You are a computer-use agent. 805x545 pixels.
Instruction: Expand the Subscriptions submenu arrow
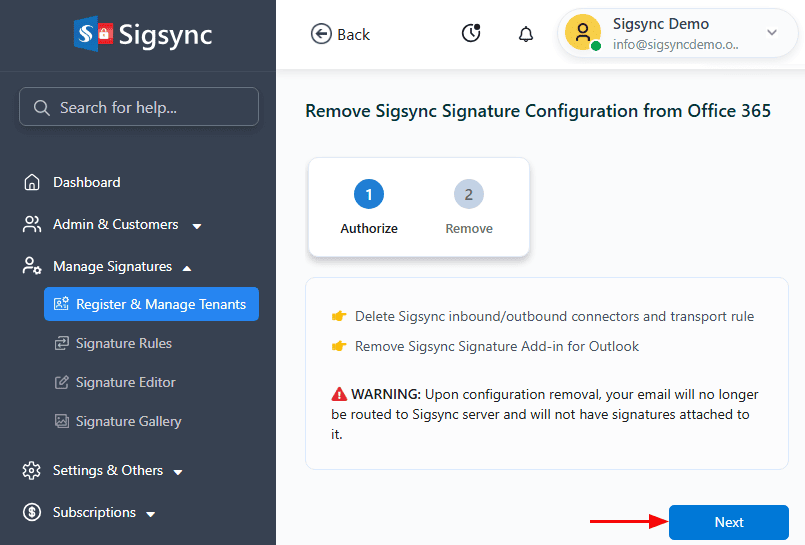pyautogui.click(x=151, y=514)
